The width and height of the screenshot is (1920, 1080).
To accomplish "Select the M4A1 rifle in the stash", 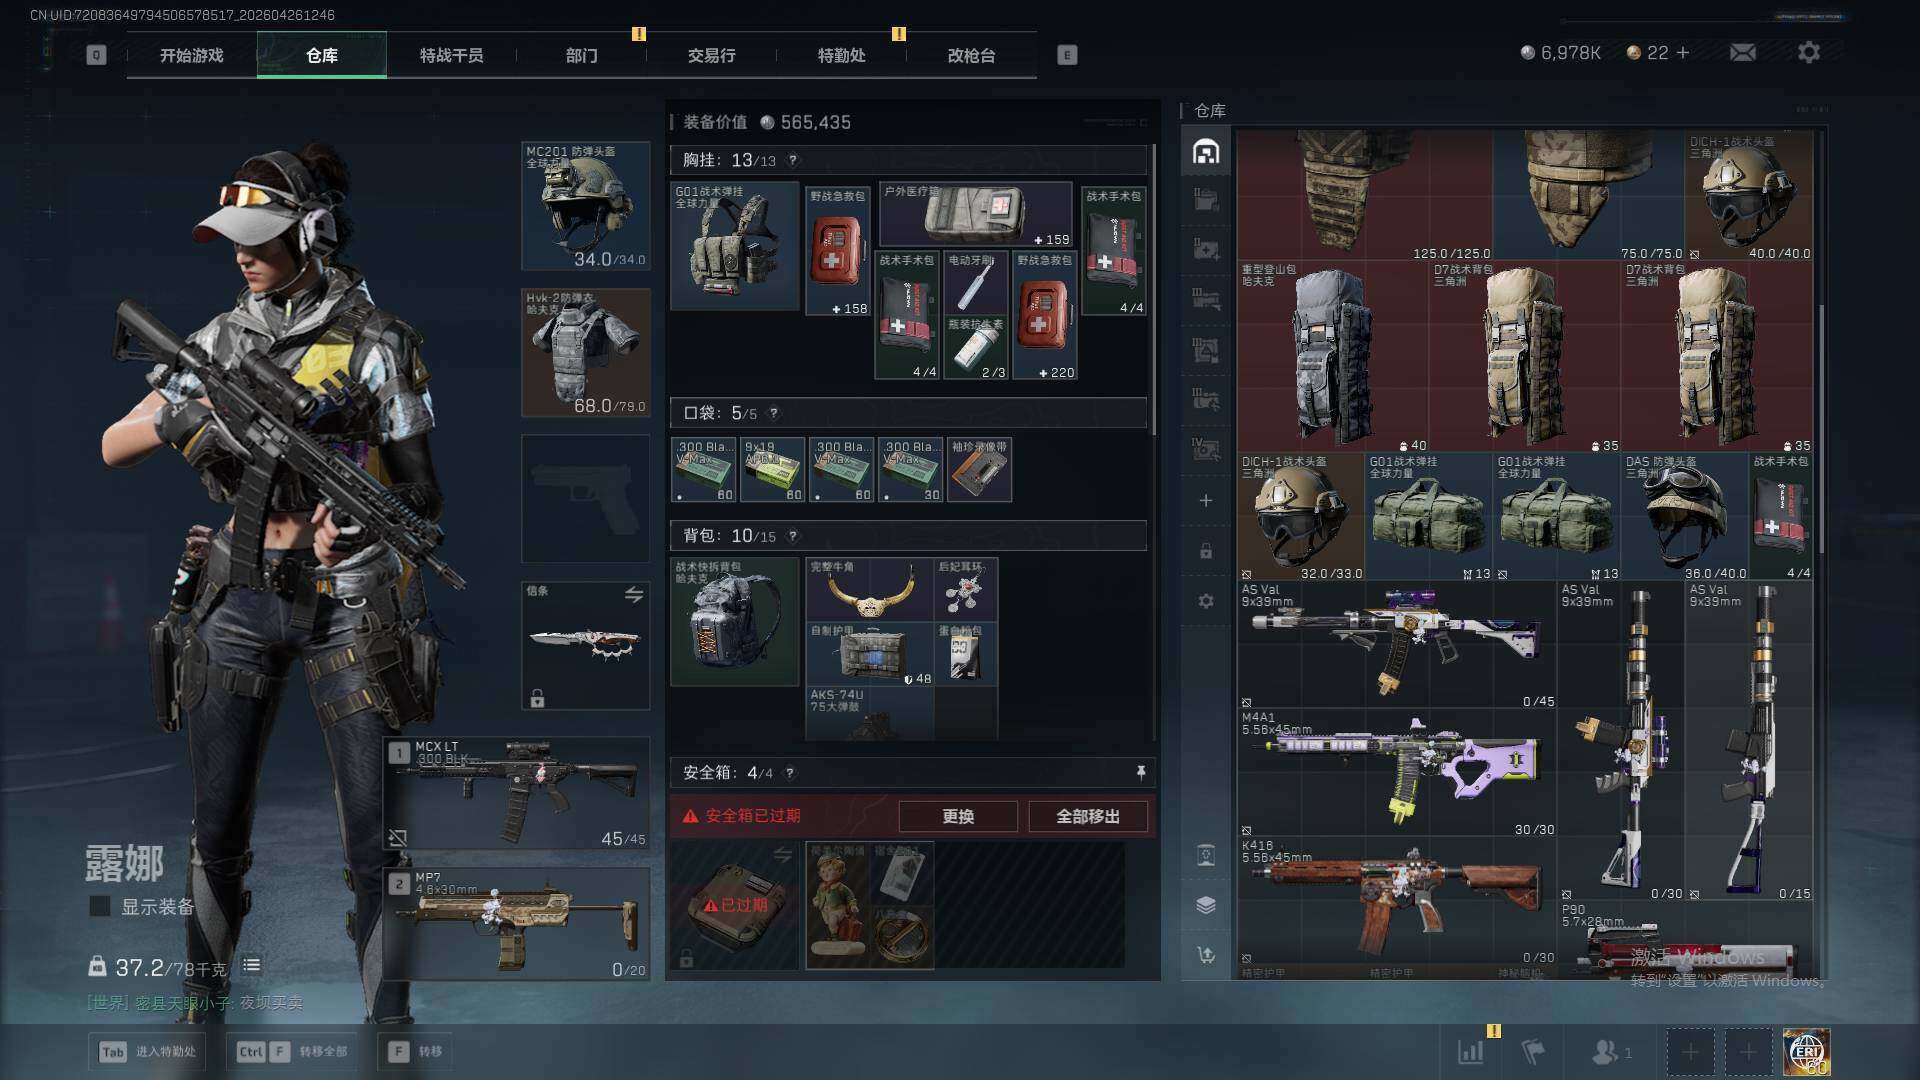I will point(1397,773).
